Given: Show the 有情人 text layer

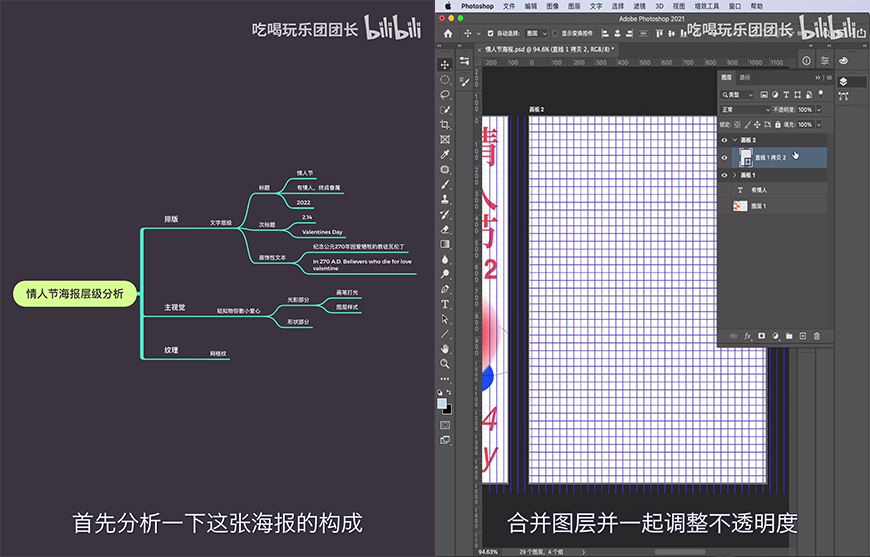Looking at the screenshot, I should [724, 190].
